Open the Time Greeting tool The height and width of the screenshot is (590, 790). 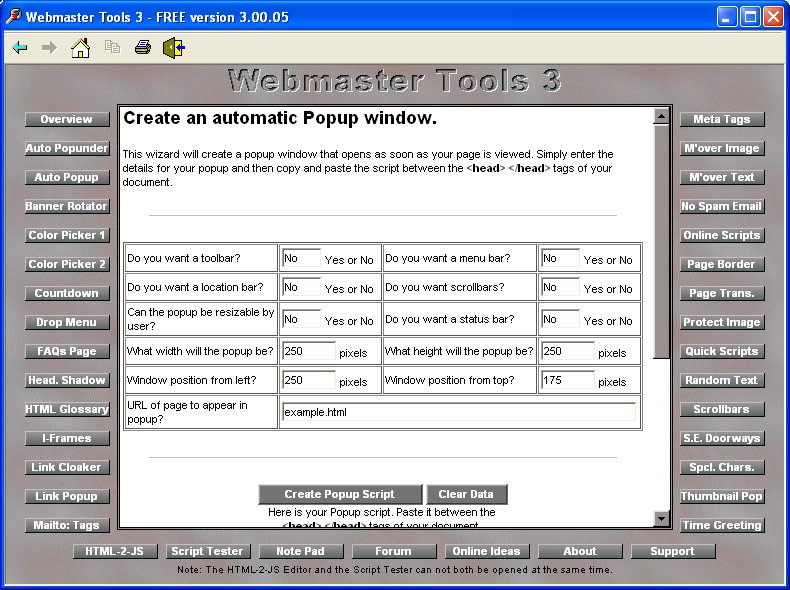click(722, 525)
